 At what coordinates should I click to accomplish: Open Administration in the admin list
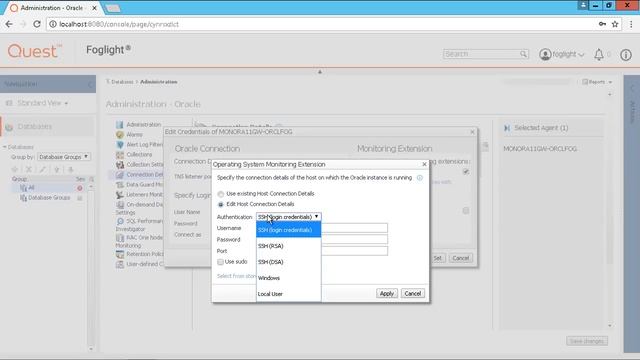[x=143, y=124]
